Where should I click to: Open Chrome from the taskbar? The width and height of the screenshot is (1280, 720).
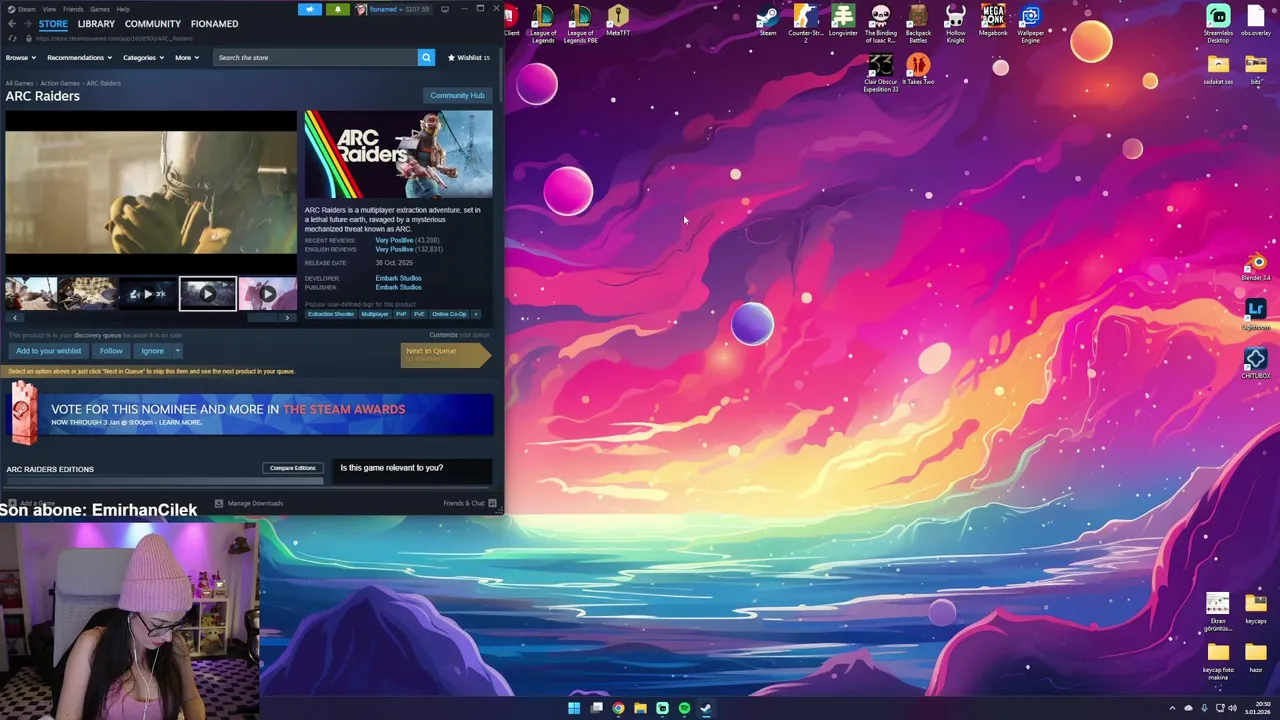click(618, 708)
